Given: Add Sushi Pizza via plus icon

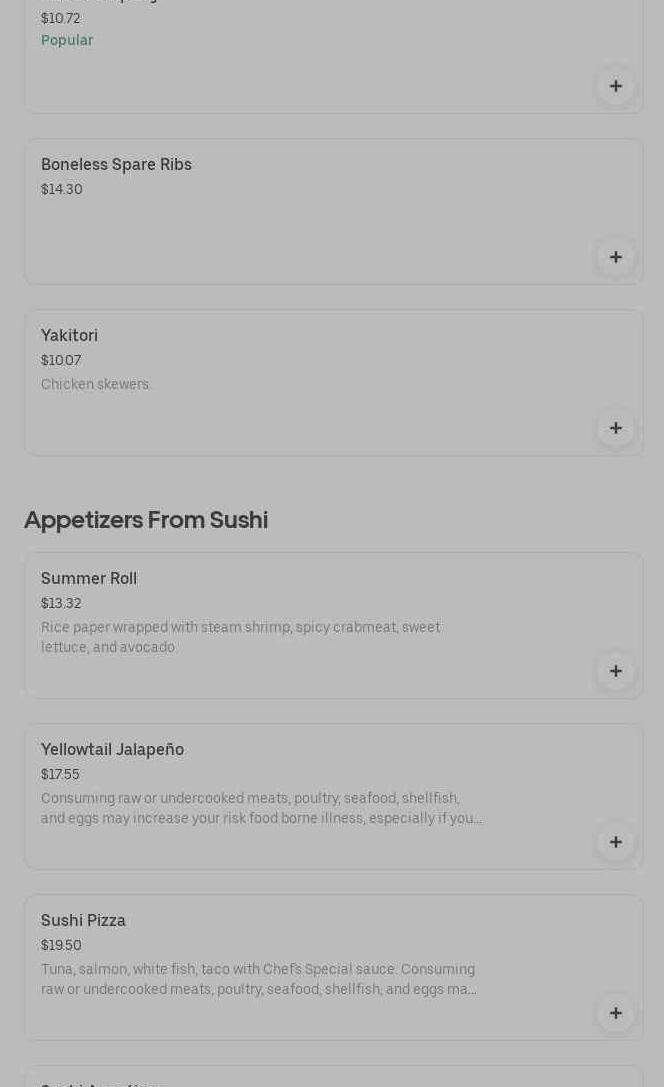Looking at the screenshot, I should point(615,1013).
